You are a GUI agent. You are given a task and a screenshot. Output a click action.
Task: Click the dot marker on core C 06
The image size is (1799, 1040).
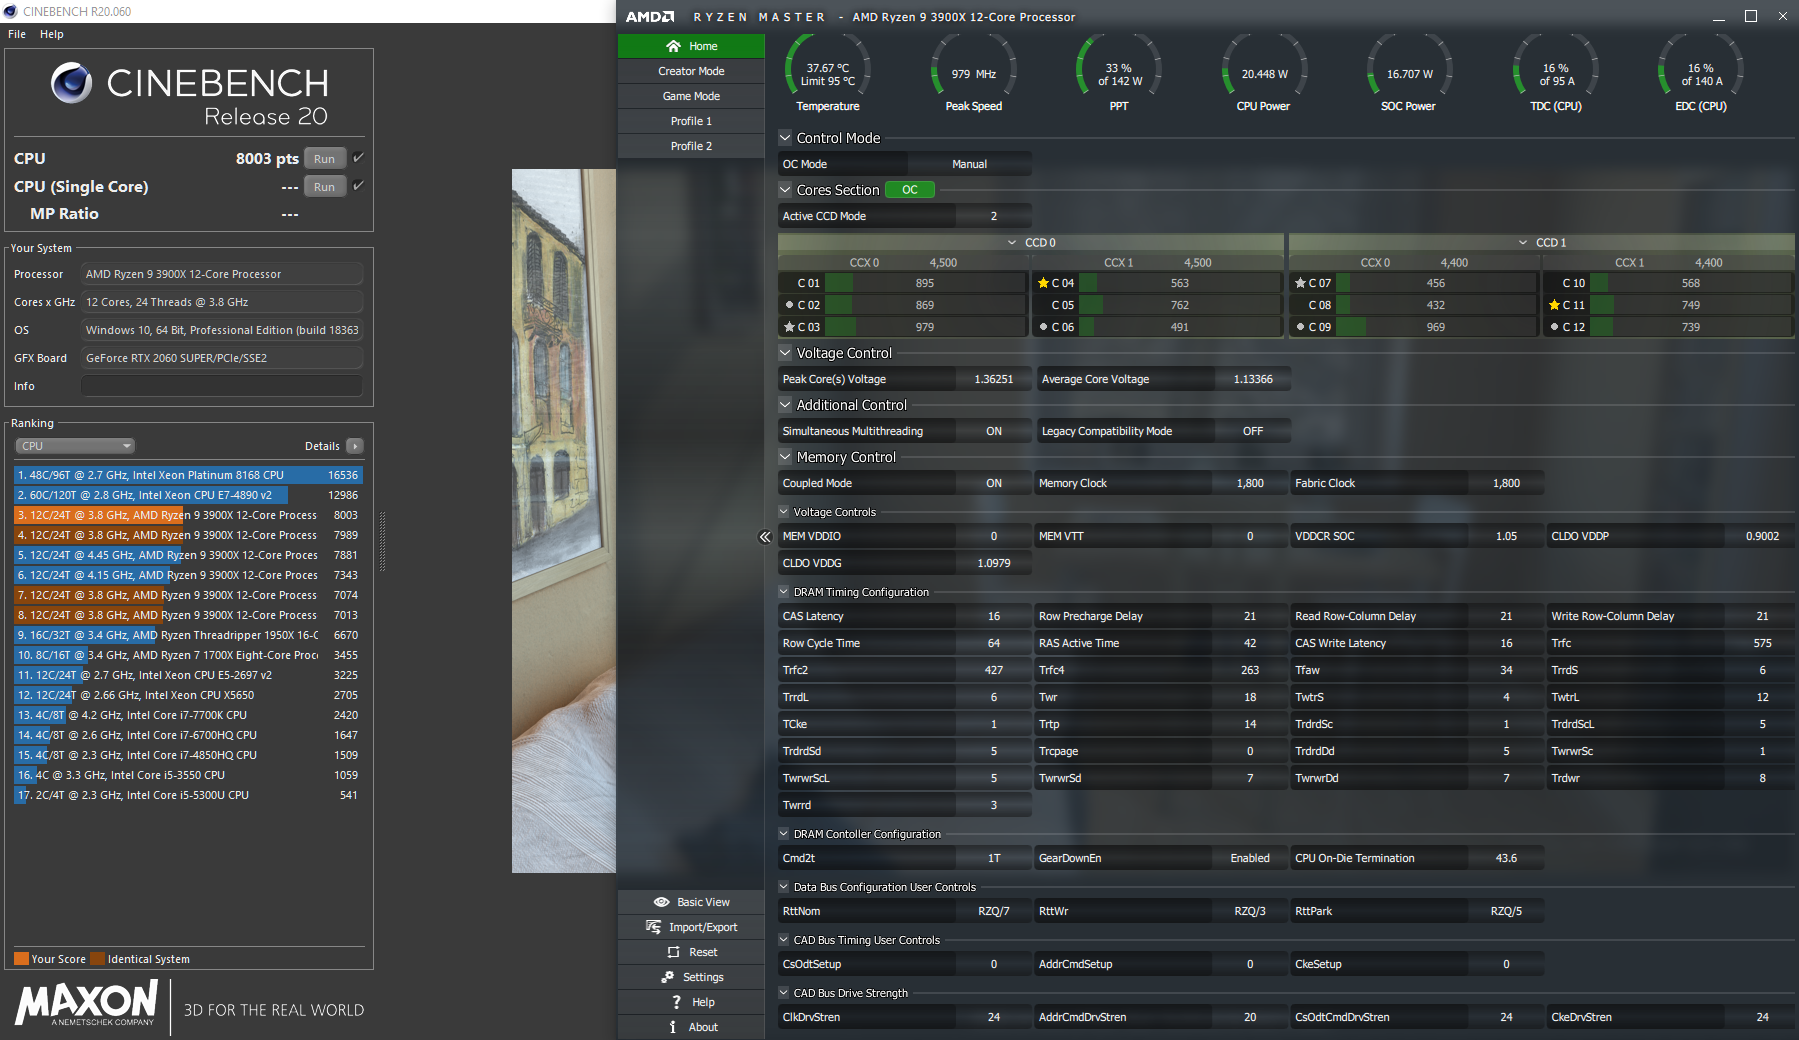point(1044,327)
